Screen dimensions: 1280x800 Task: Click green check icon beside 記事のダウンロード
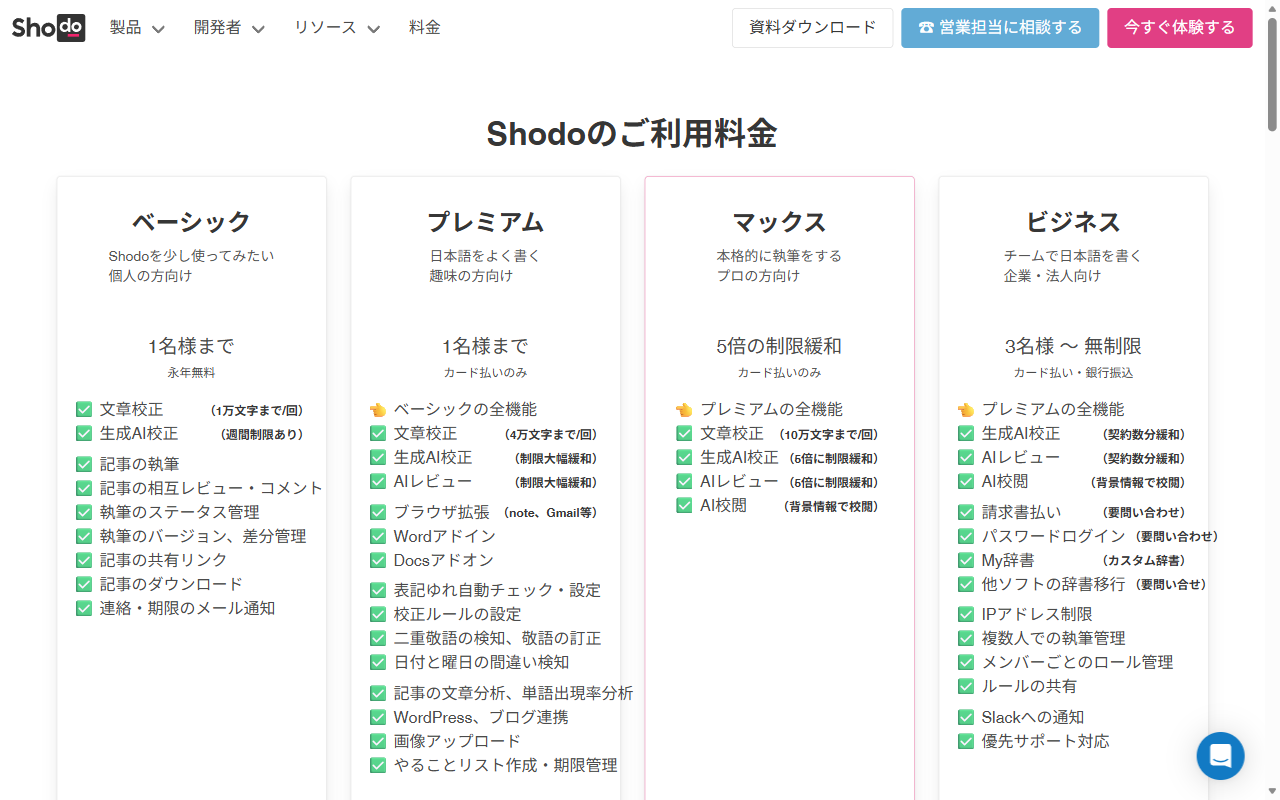point(84,584)
